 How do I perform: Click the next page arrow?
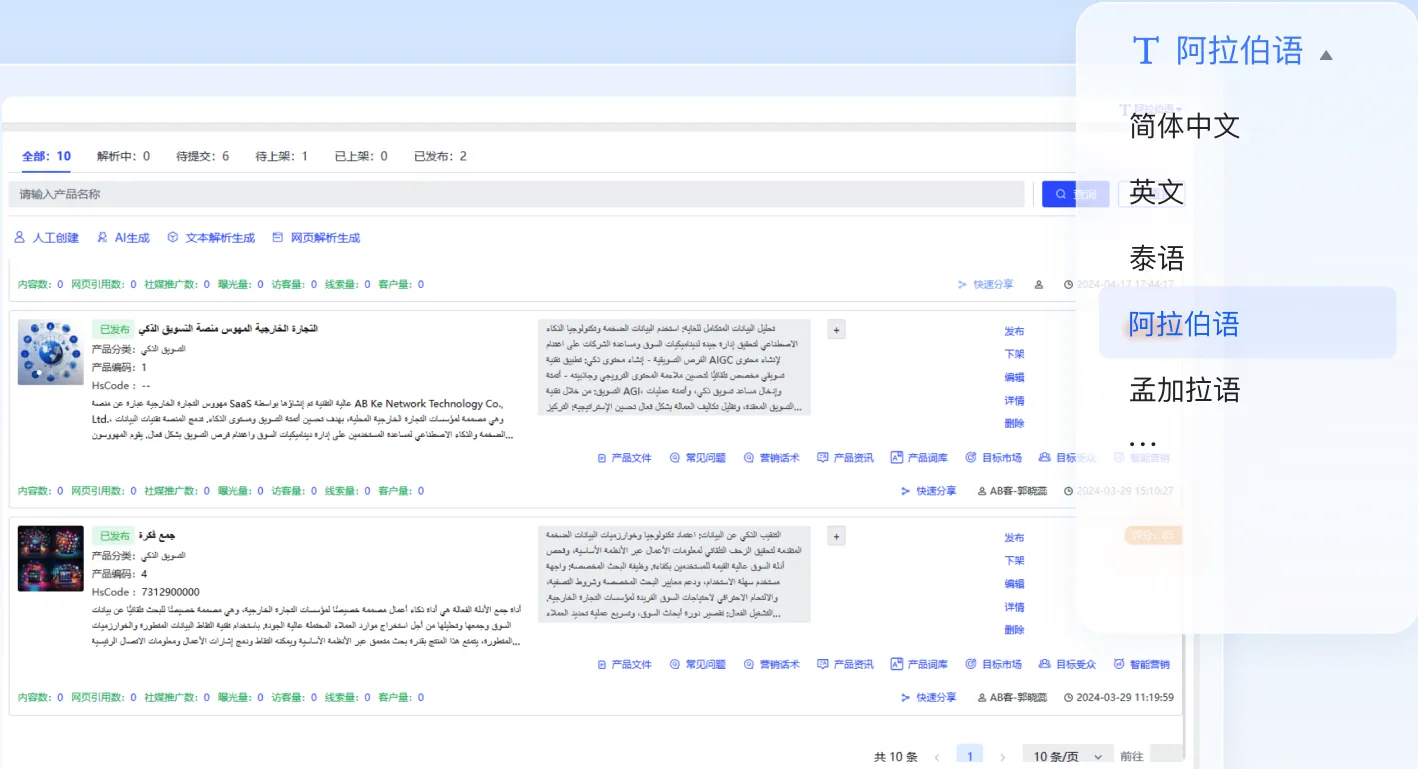(x=1003, y=757)
